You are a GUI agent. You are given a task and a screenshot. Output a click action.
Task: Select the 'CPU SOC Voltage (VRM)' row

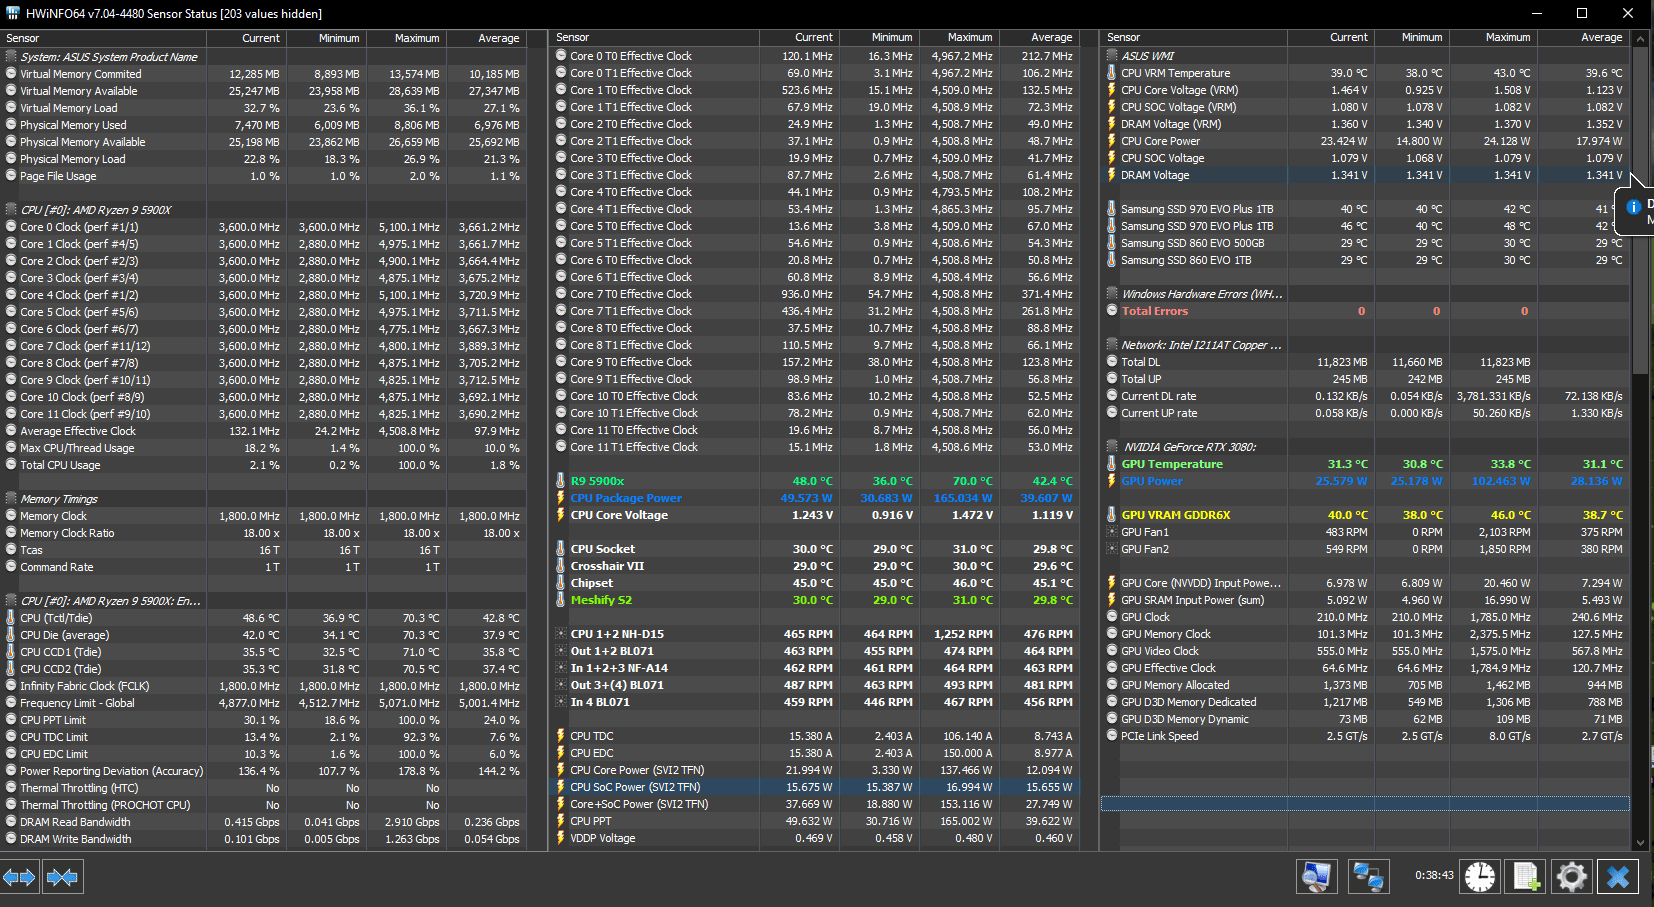click(1366, 107)
